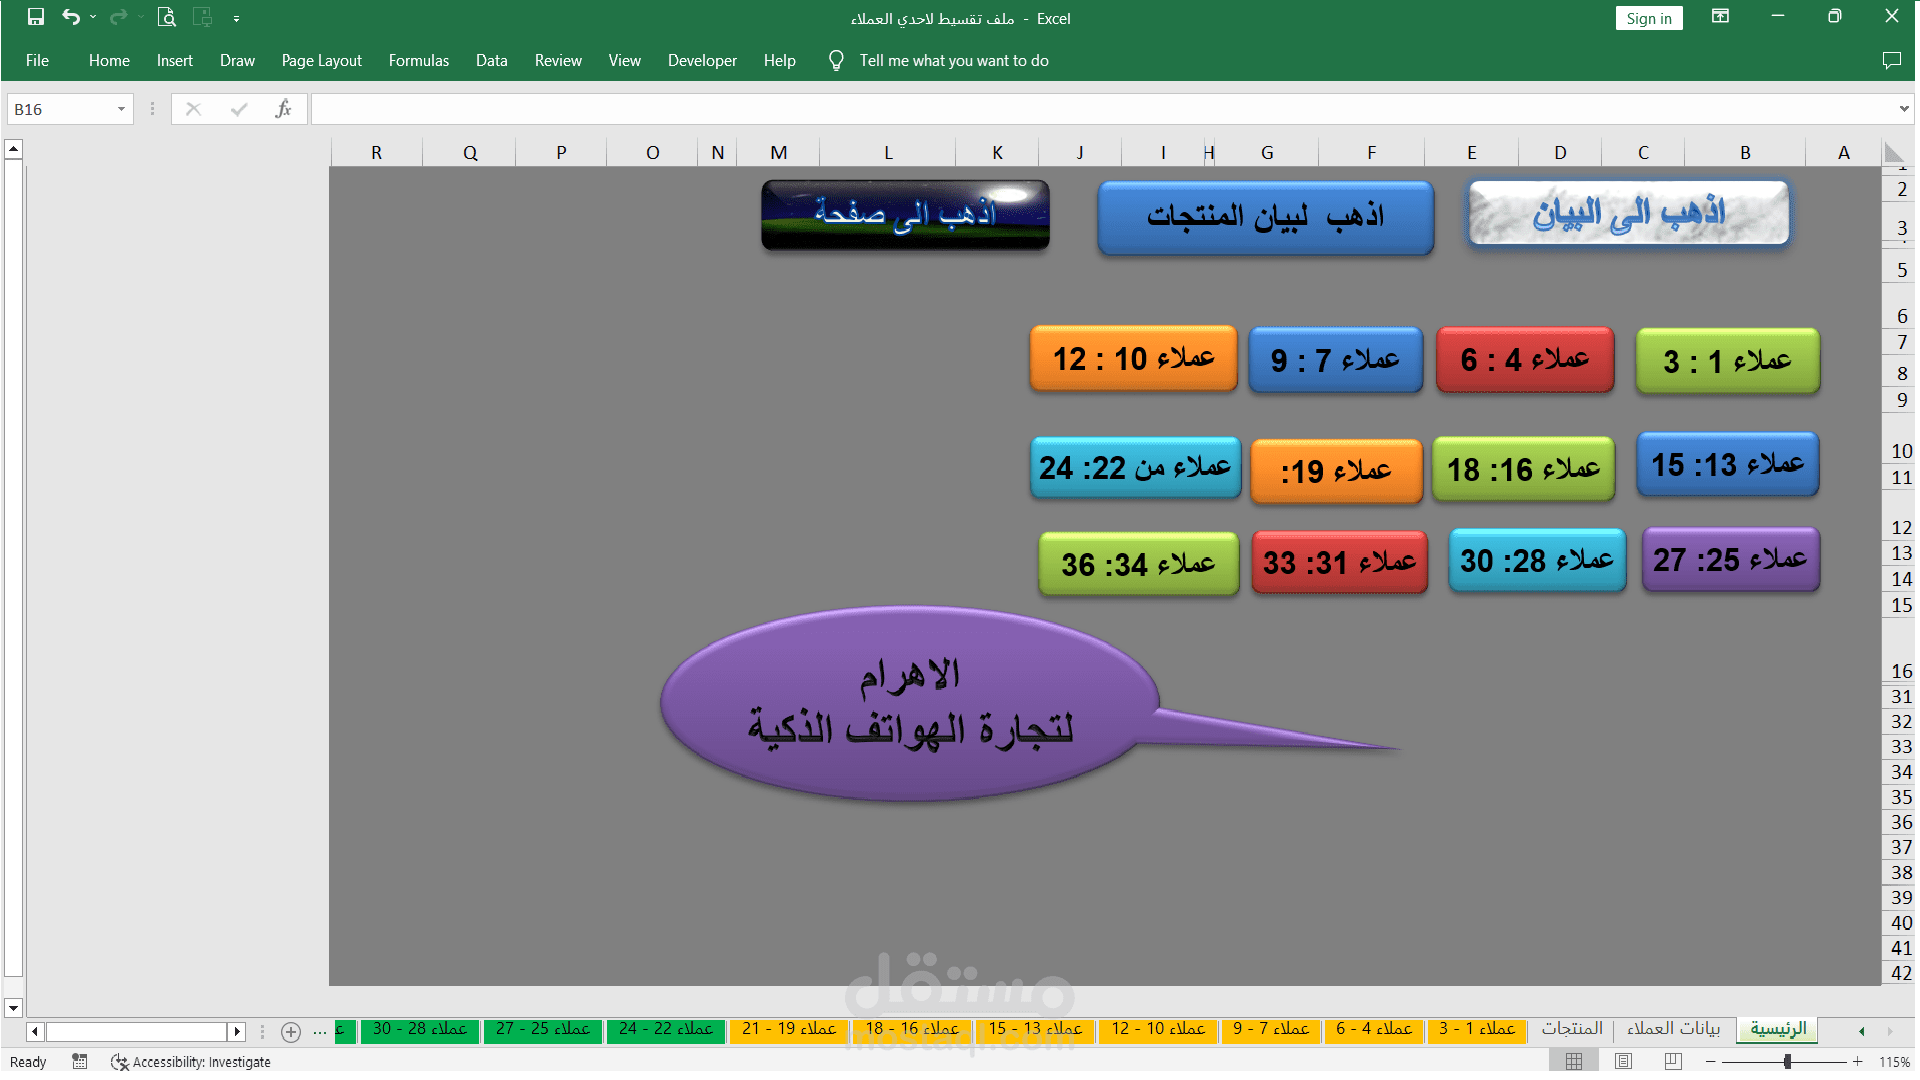Click the Insert Function fx icon
Image resolution: width=1920 pixels, height=1080 pixels.
click(x=283, y=109)
